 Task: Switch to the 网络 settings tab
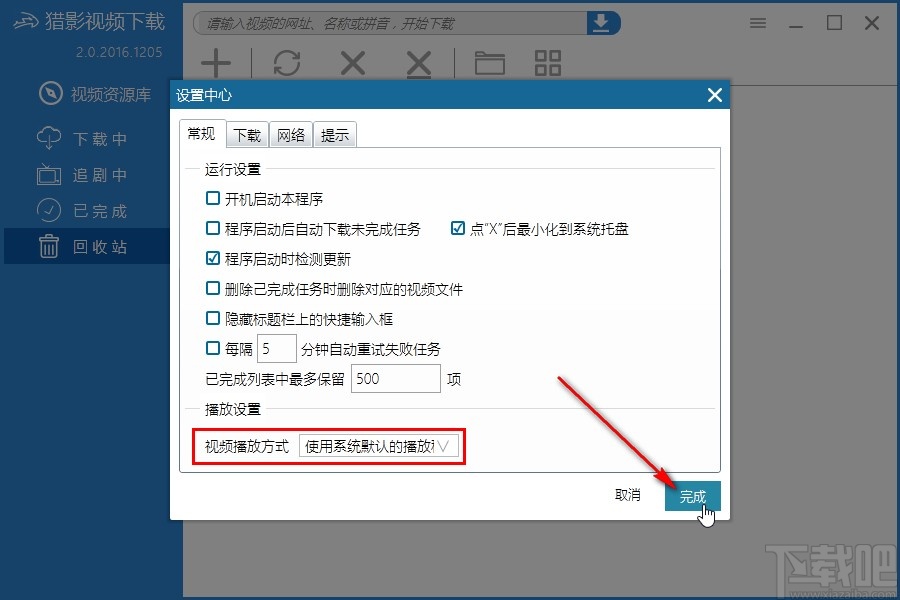pos(291,135)
